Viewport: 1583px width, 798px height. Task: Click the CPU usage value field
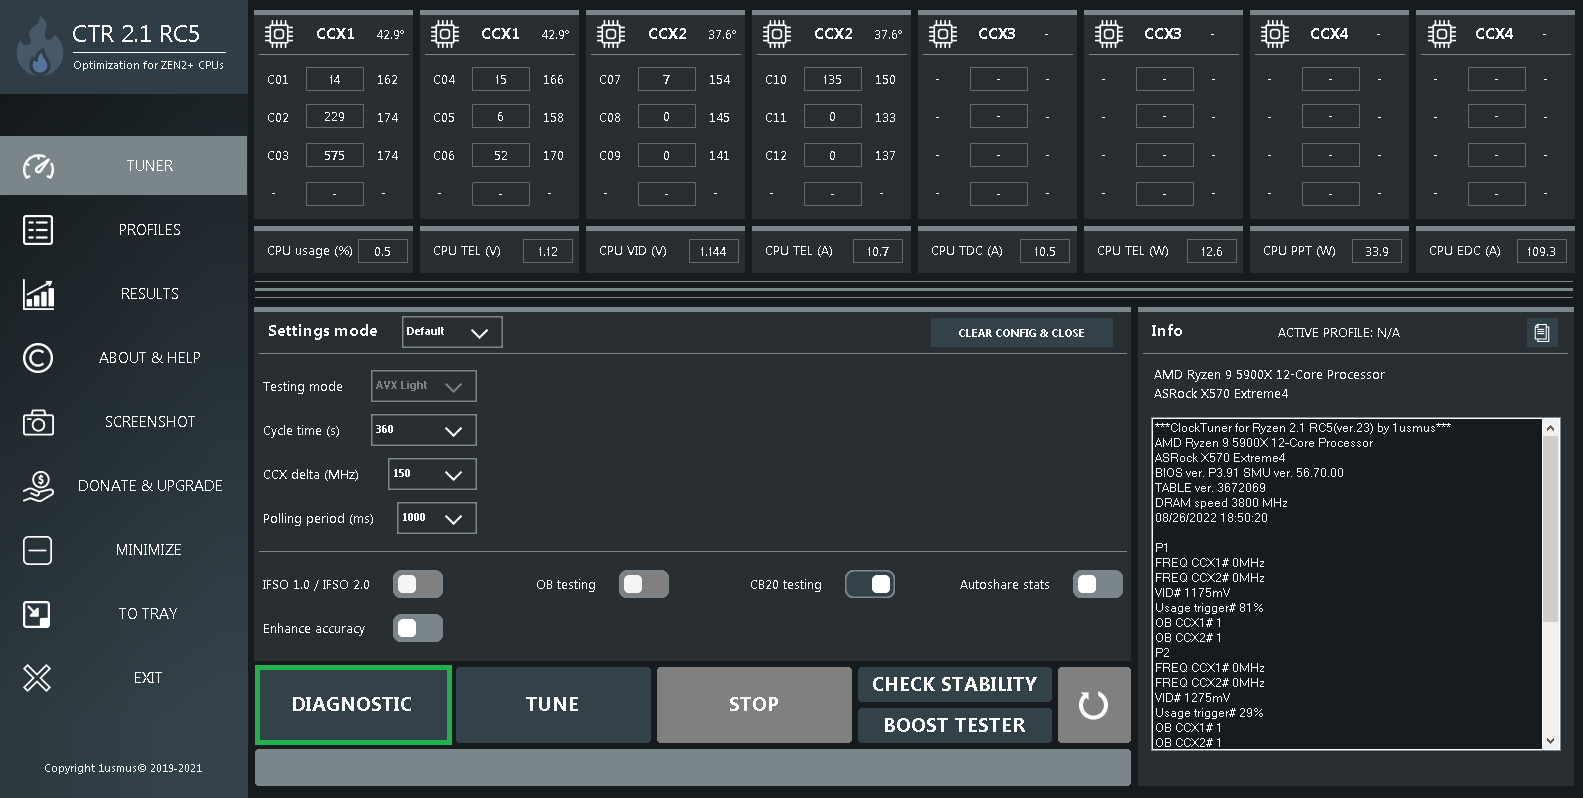pyautogui.click(x=383, y=251)
